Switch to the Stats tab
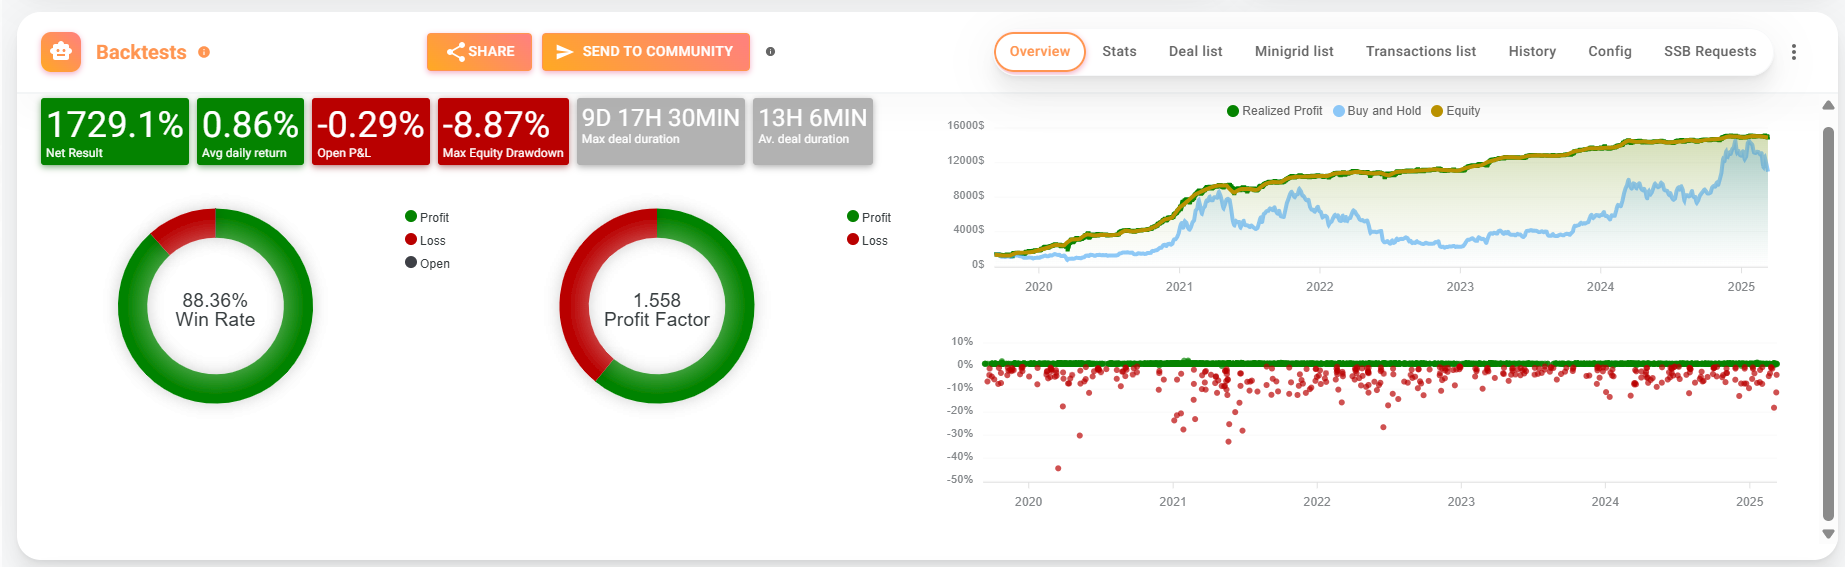Viewport: 1845px width, 567px height. [x=1119, y=52]
